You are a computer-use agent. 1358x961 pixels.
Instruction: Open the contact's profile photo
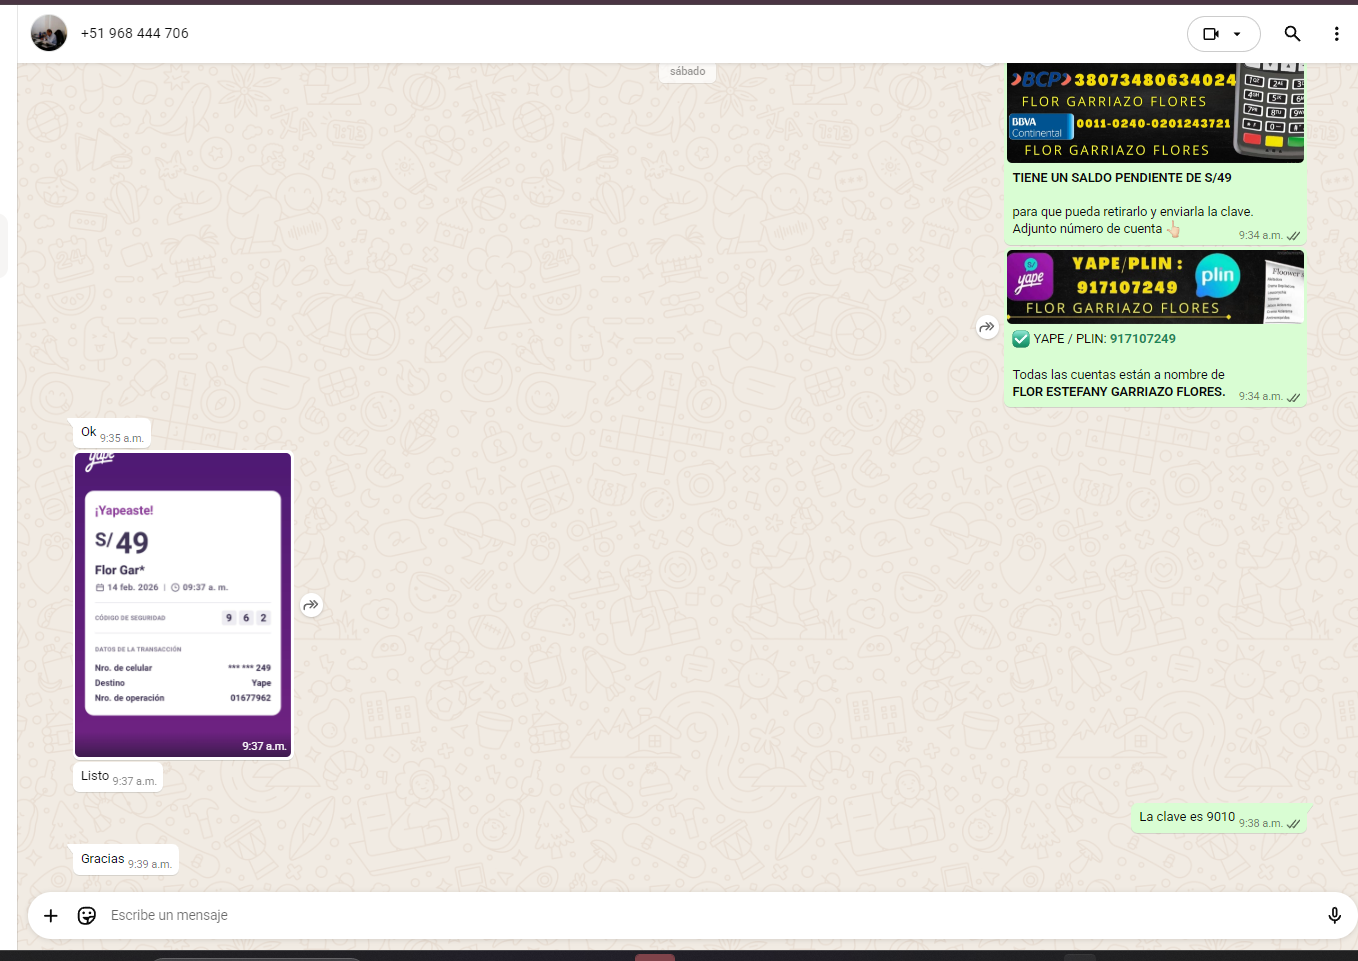[49, 33]
